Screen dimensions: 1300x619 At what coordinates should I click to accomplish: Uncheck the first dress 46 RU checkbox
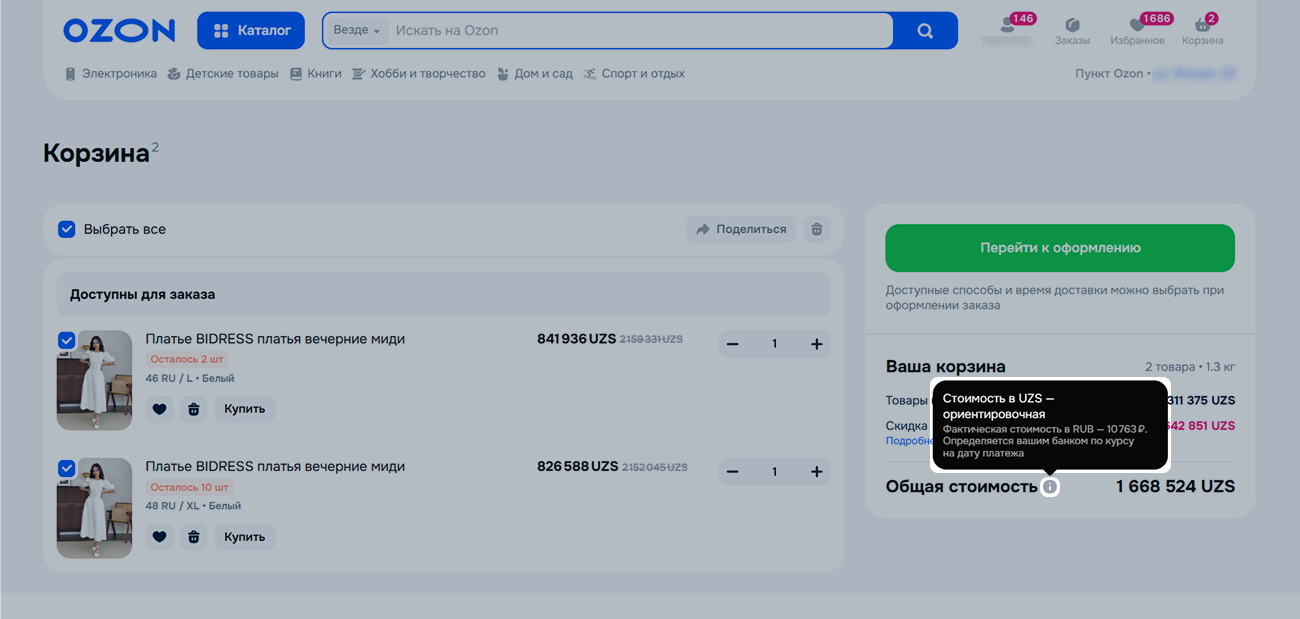coord(66,340)
